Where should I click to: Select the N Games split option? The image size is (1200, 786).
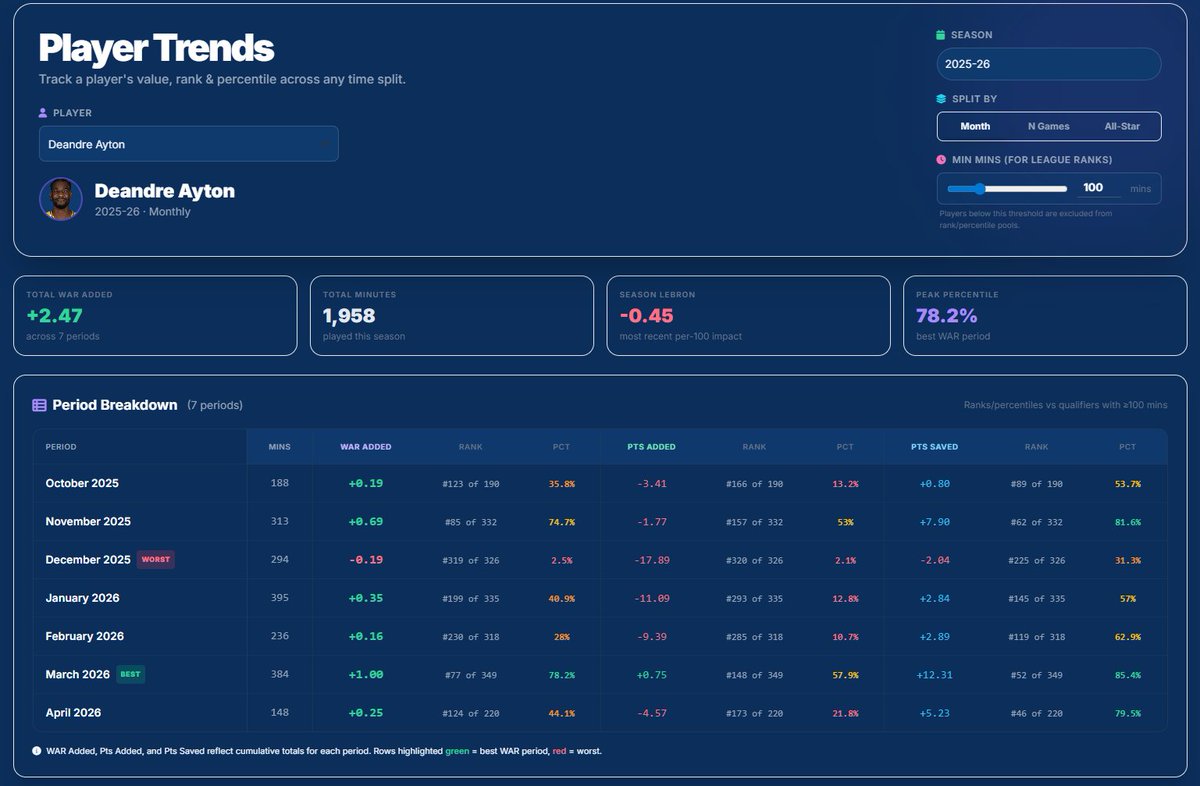[x=1048, y=126]
